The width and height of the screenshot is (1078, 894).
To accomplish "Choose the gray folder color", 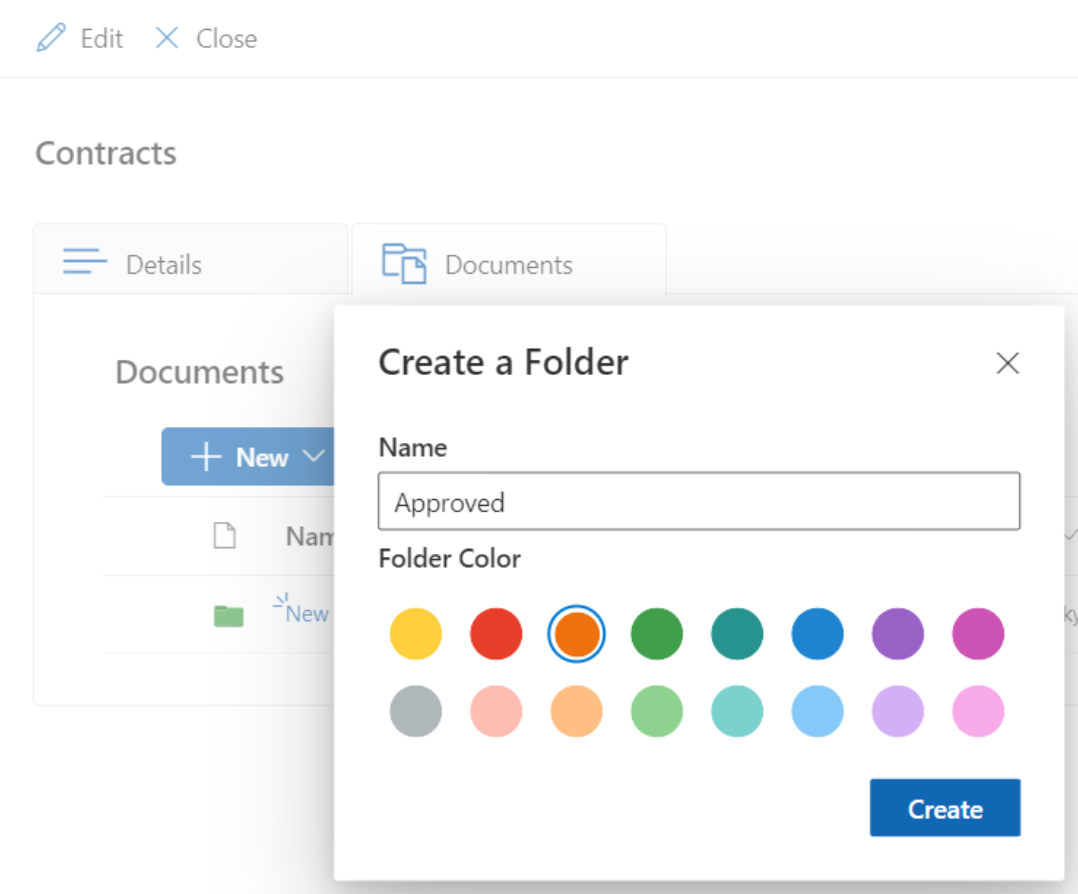I will click(416, 712).
